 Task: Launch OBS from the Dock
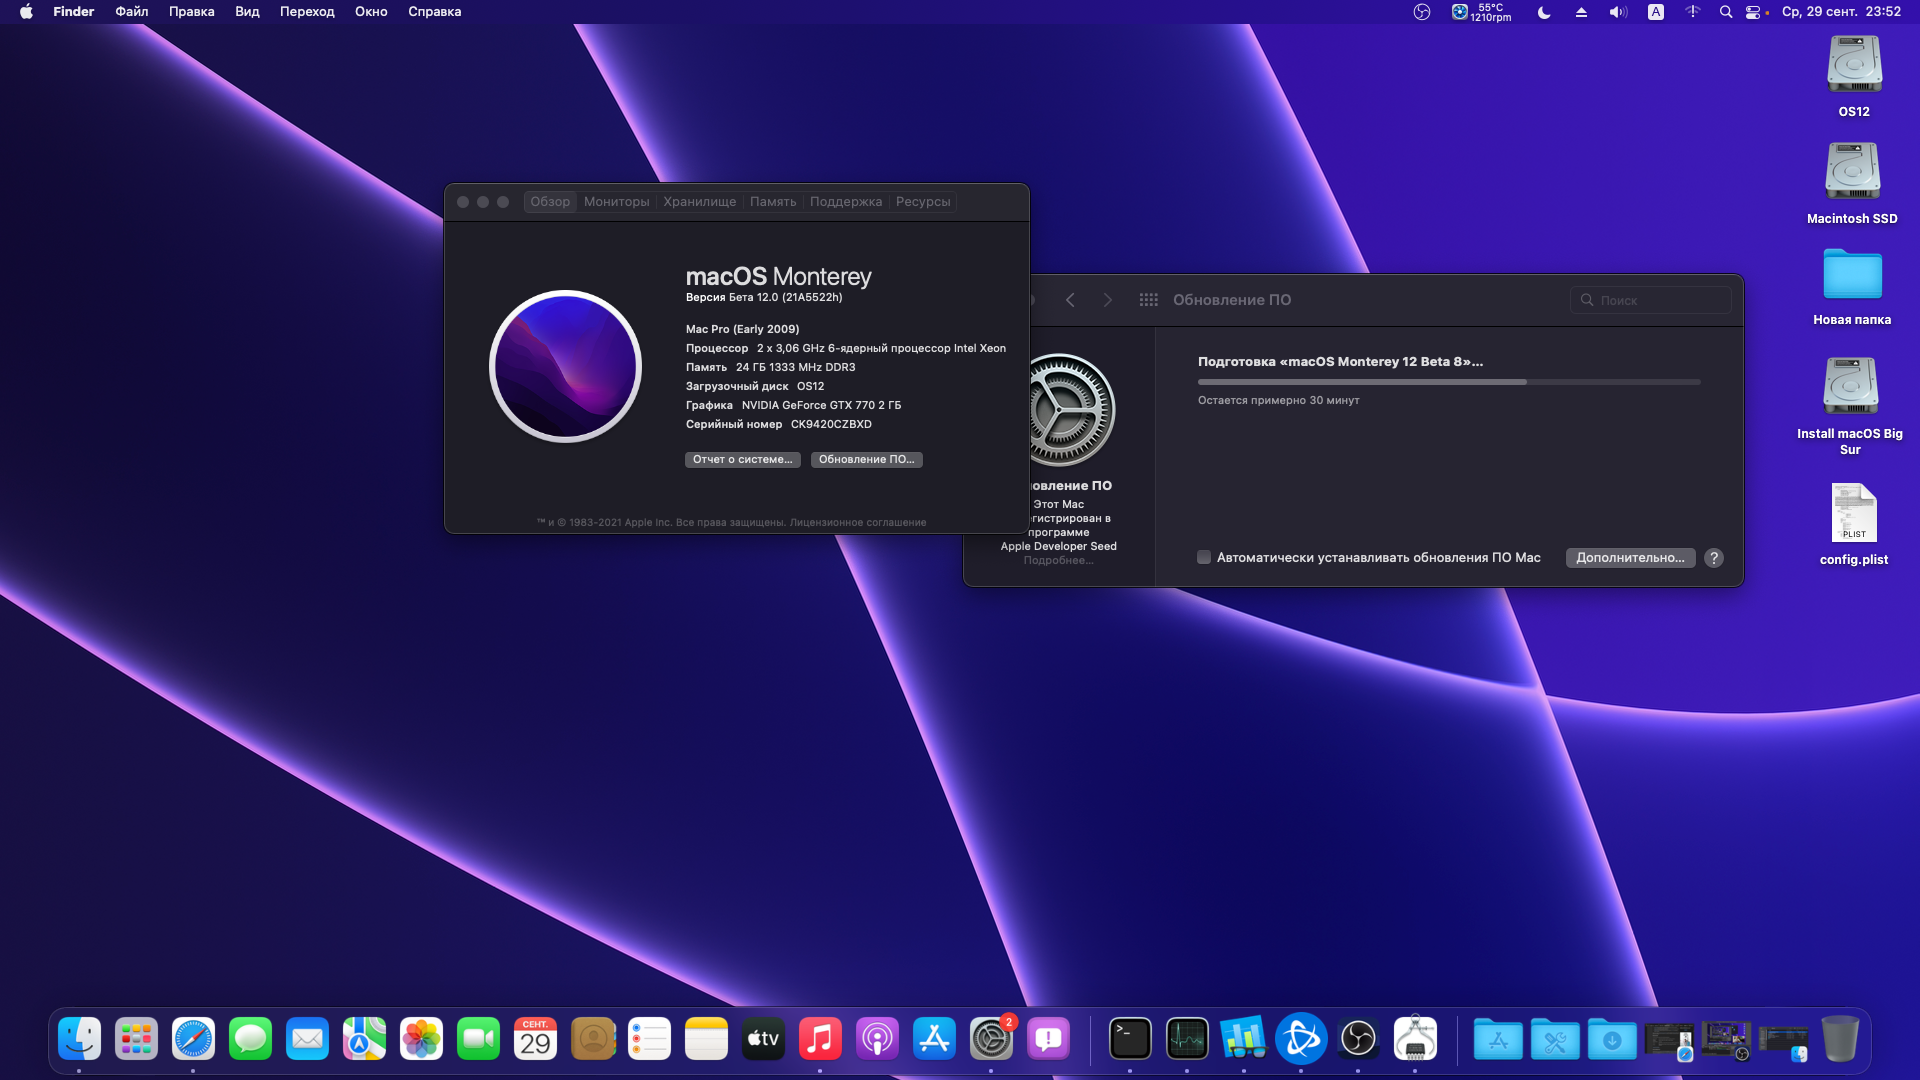[x=1358, y=1039]
